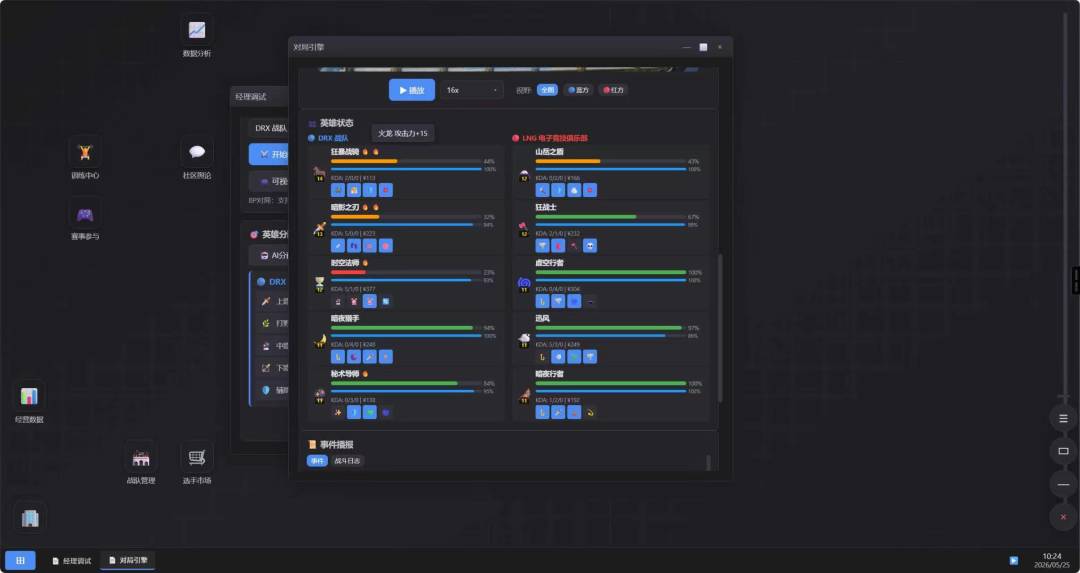The image size is (1080, 573).
Task: Open the 16x playback speed dropdown
Action: [x=472, y=90]
